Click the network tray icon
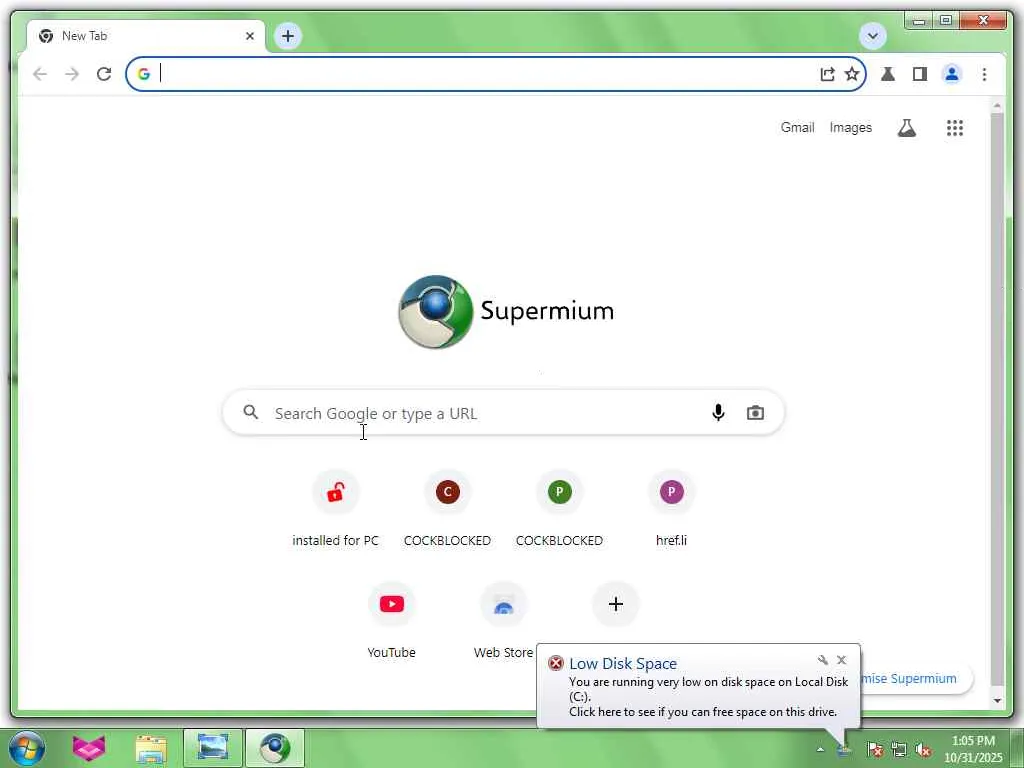Viewport: 1024px width, 768px height. point(899,750)
